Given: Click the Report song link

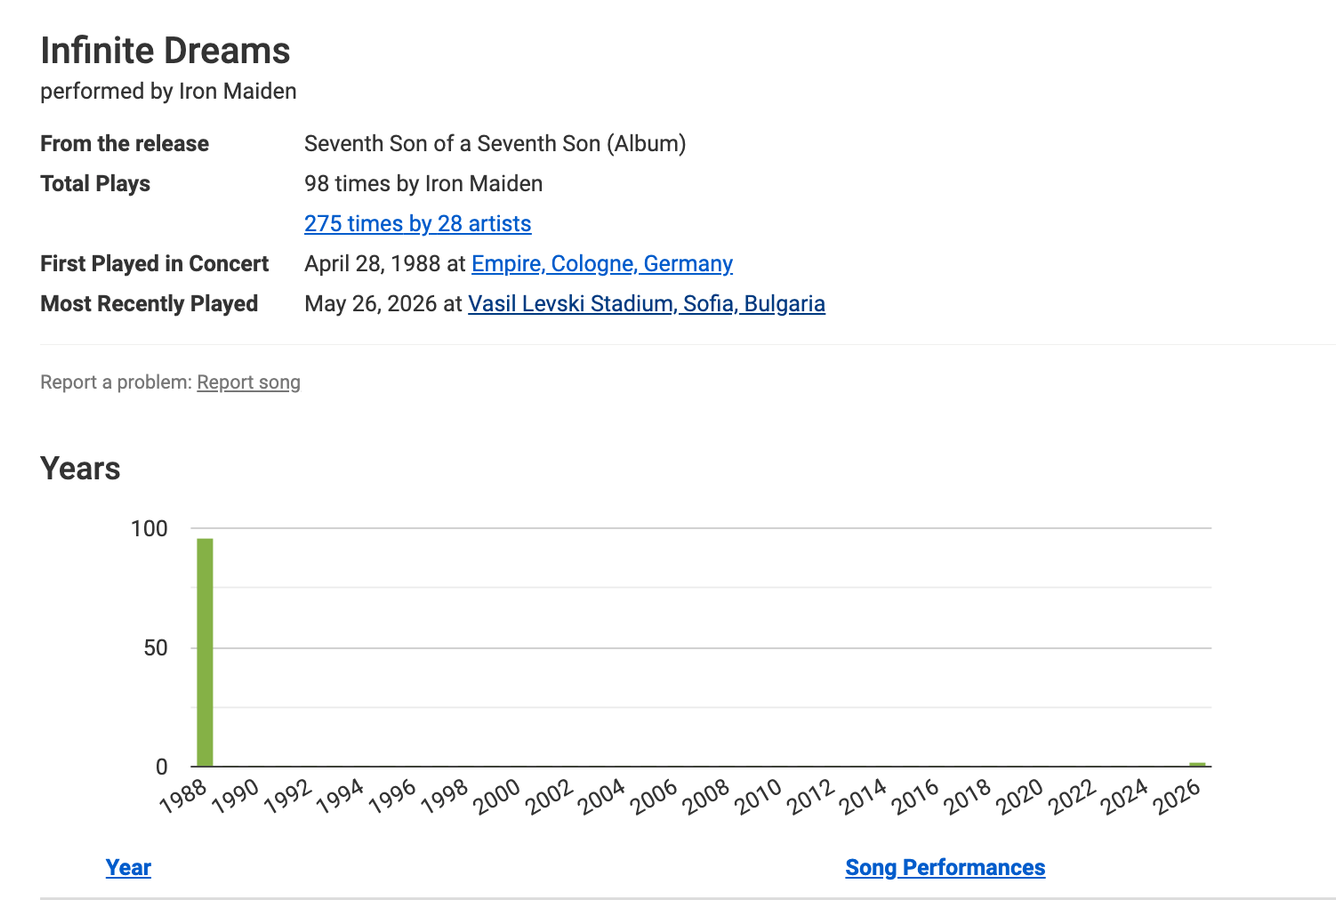Looking at the screenshot, I should pyautogui.click(x=248, y=382).
